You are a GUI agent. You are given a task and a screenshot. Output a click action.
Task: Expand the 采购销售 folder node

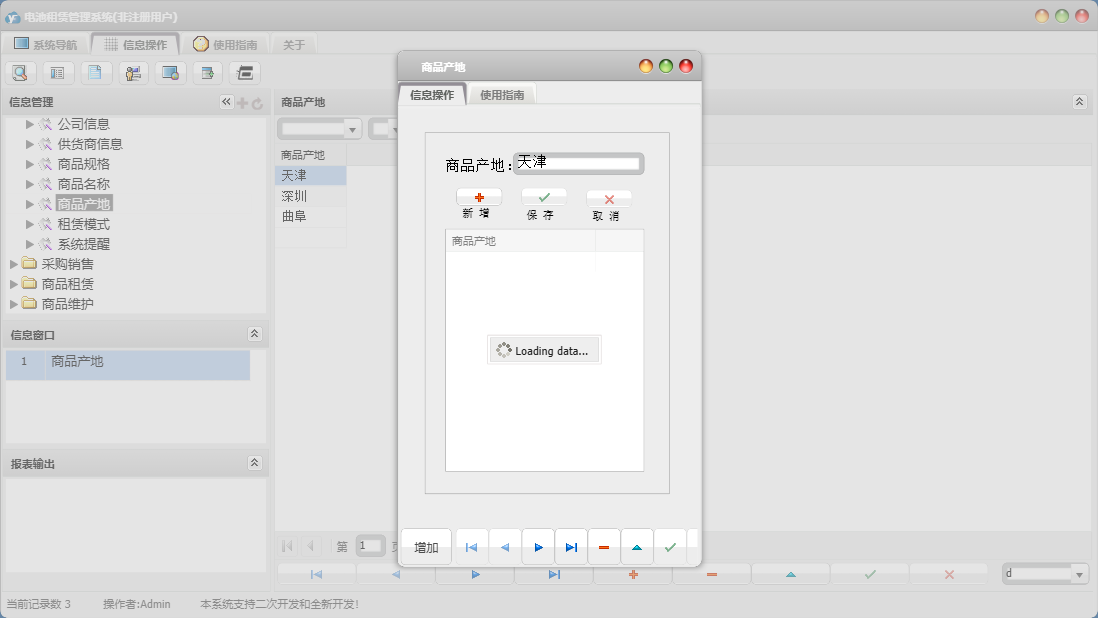14,264
